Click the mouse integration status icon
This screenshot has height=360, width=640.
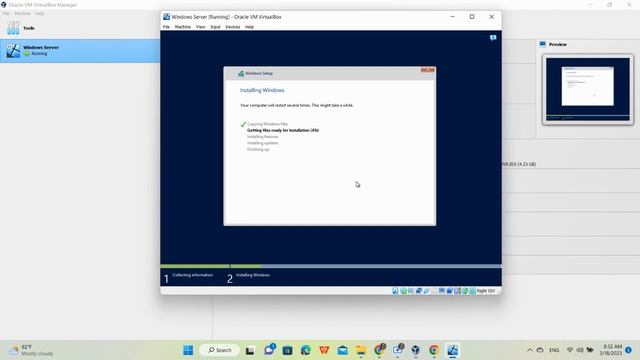(465, 291)
